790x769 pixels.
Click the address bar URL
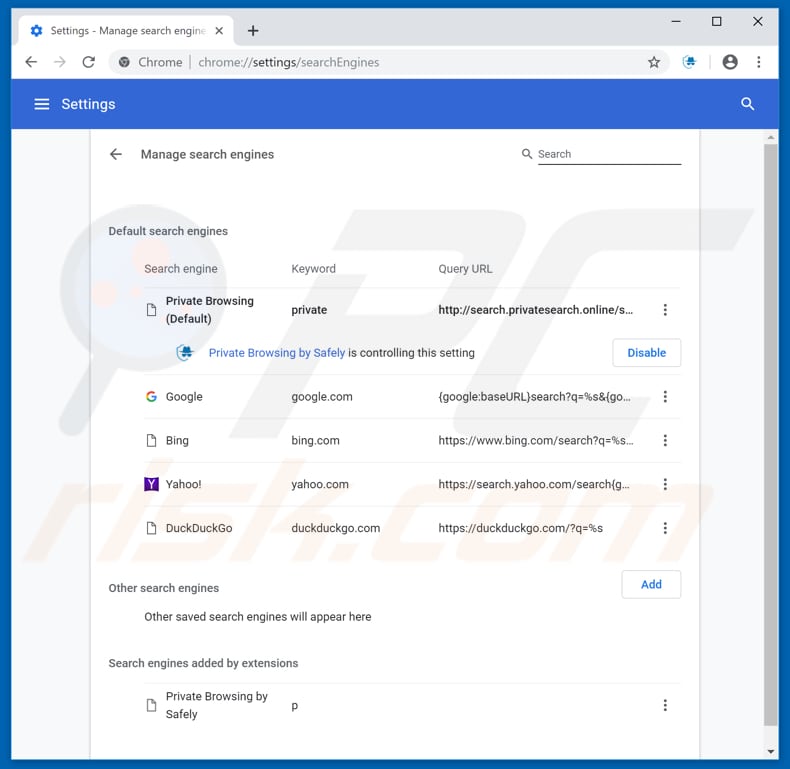point(289,62)
